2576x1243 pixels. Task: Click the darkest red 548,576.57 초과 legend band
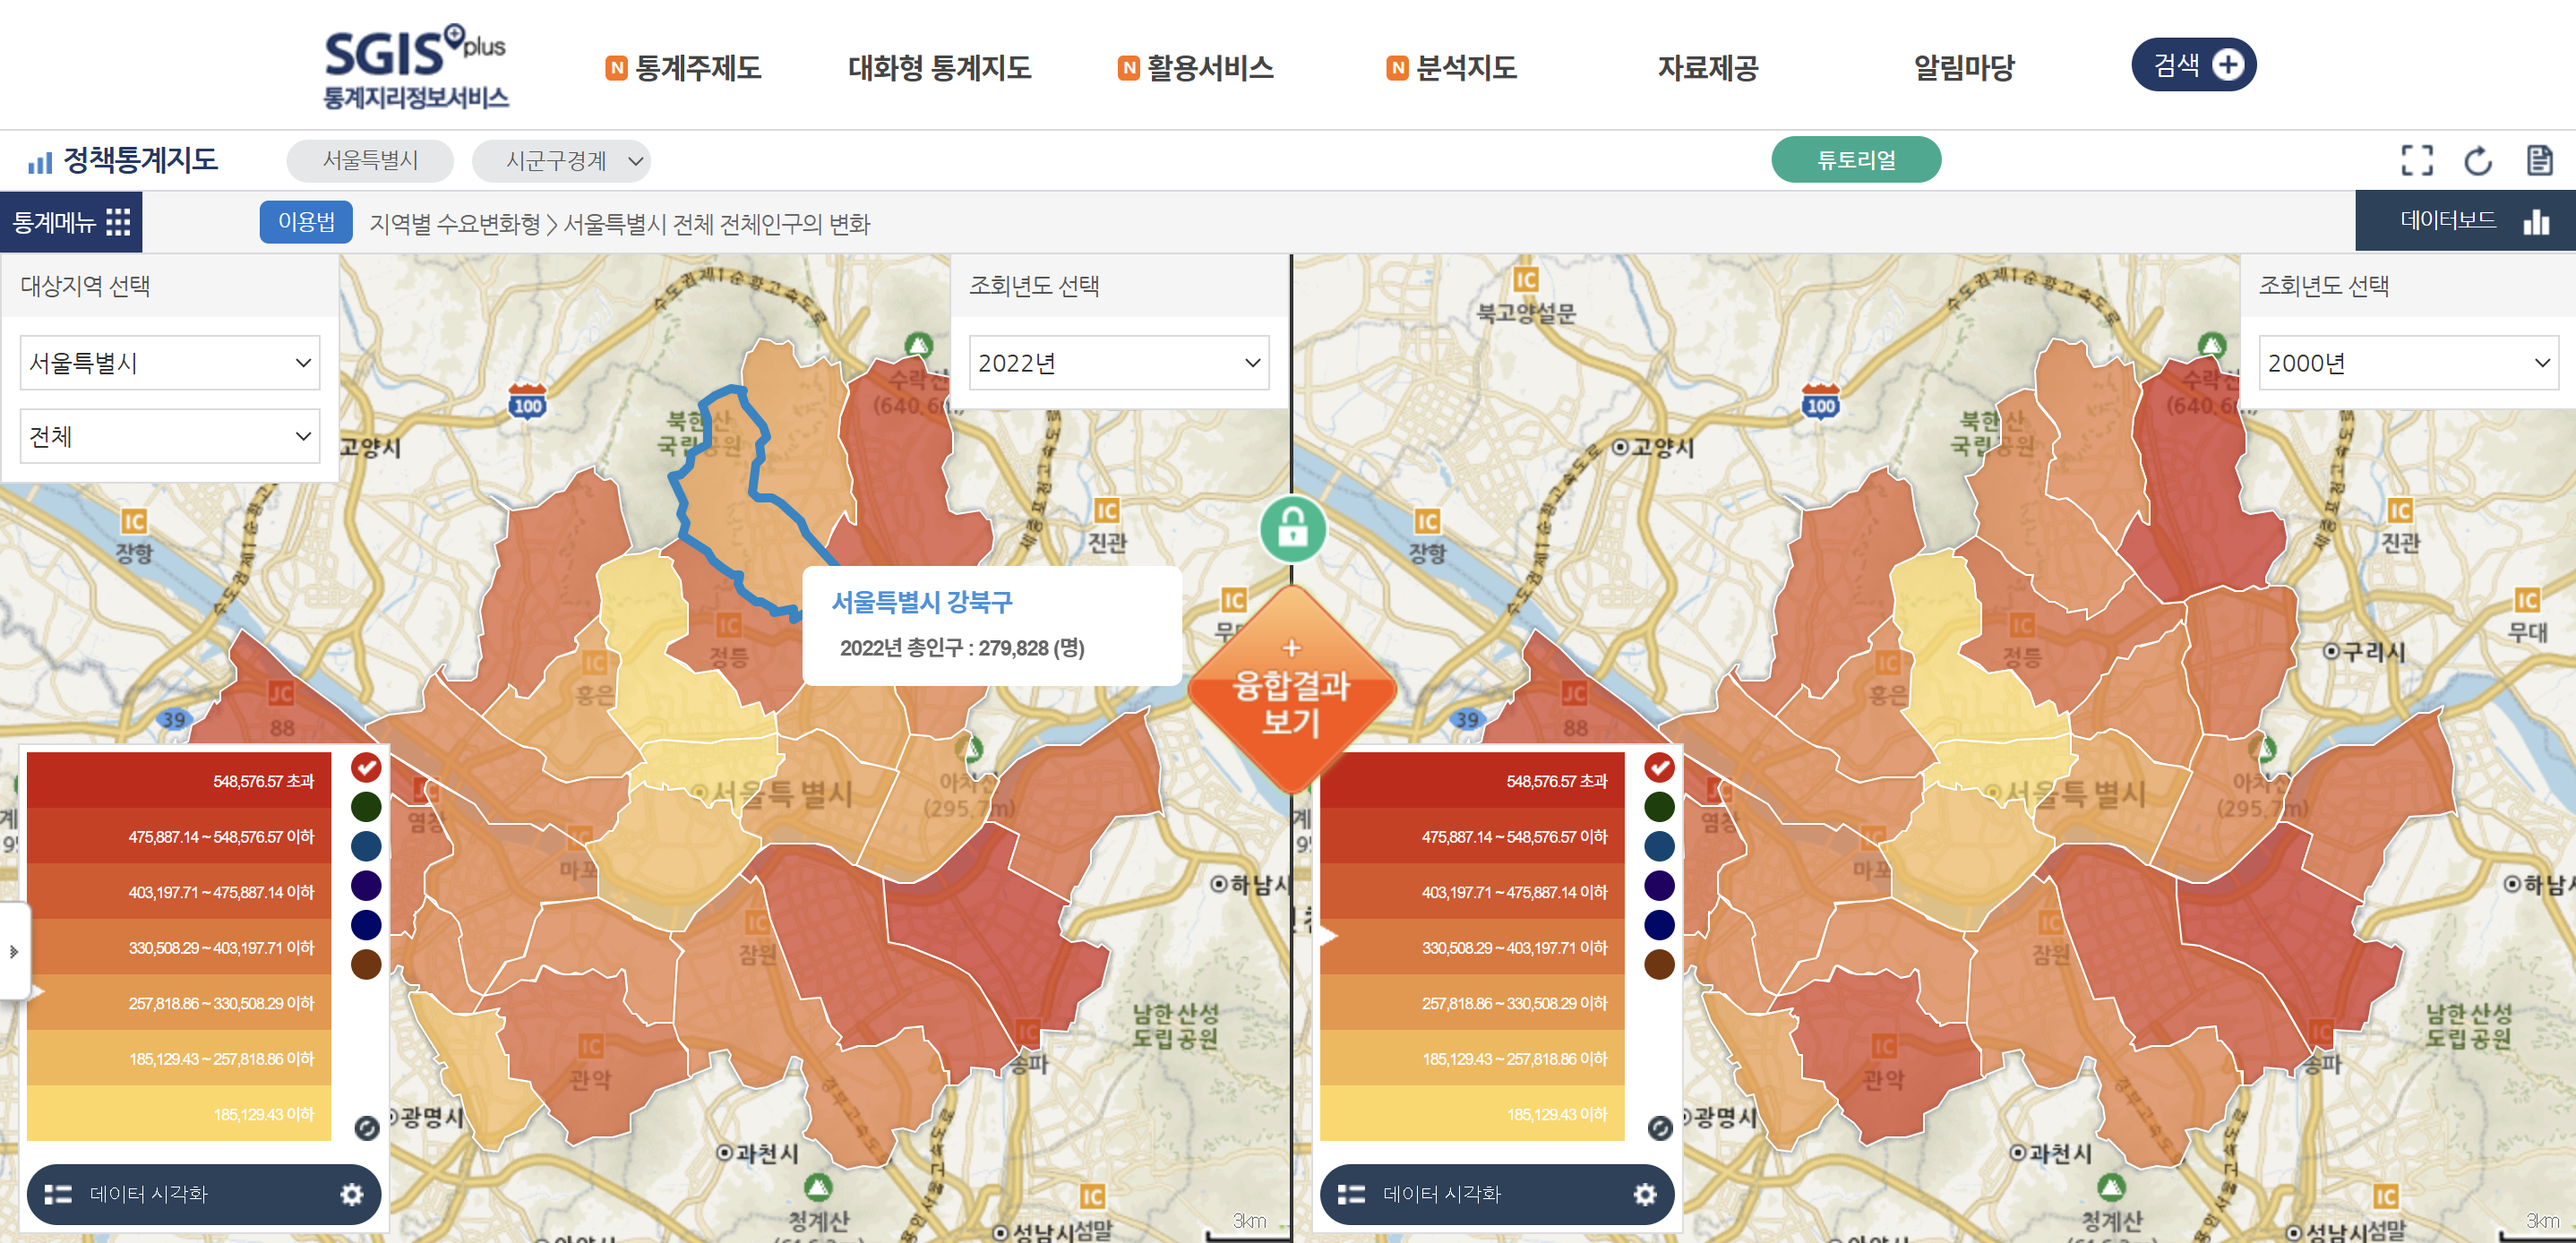(178, 780)
